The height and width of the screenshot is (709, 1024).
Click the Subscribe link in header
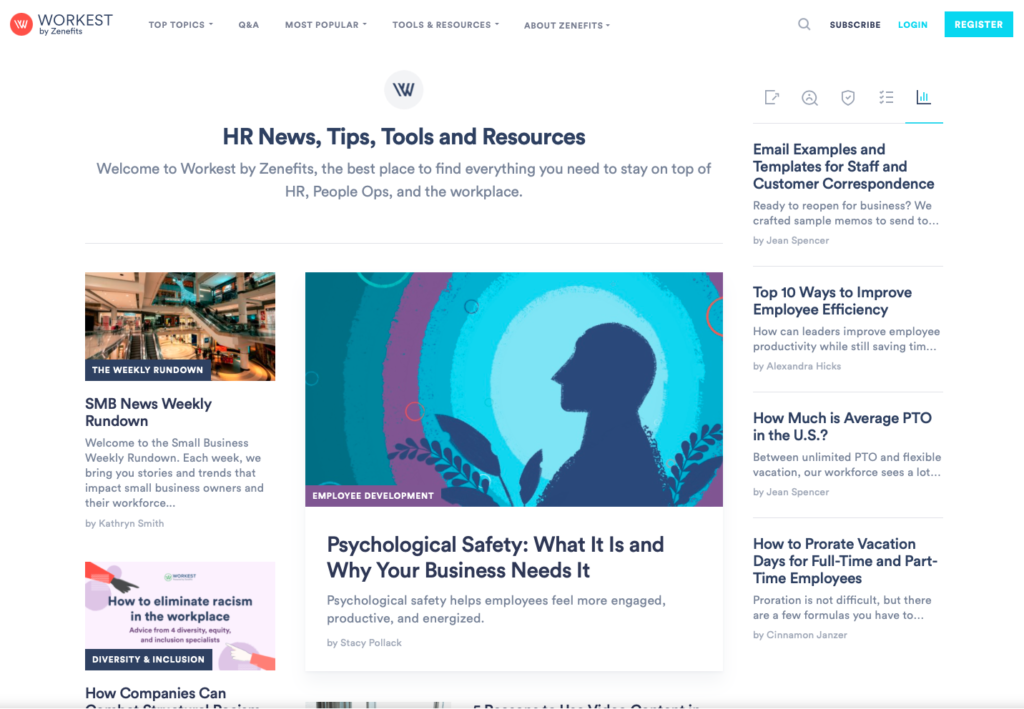(855, 25)
